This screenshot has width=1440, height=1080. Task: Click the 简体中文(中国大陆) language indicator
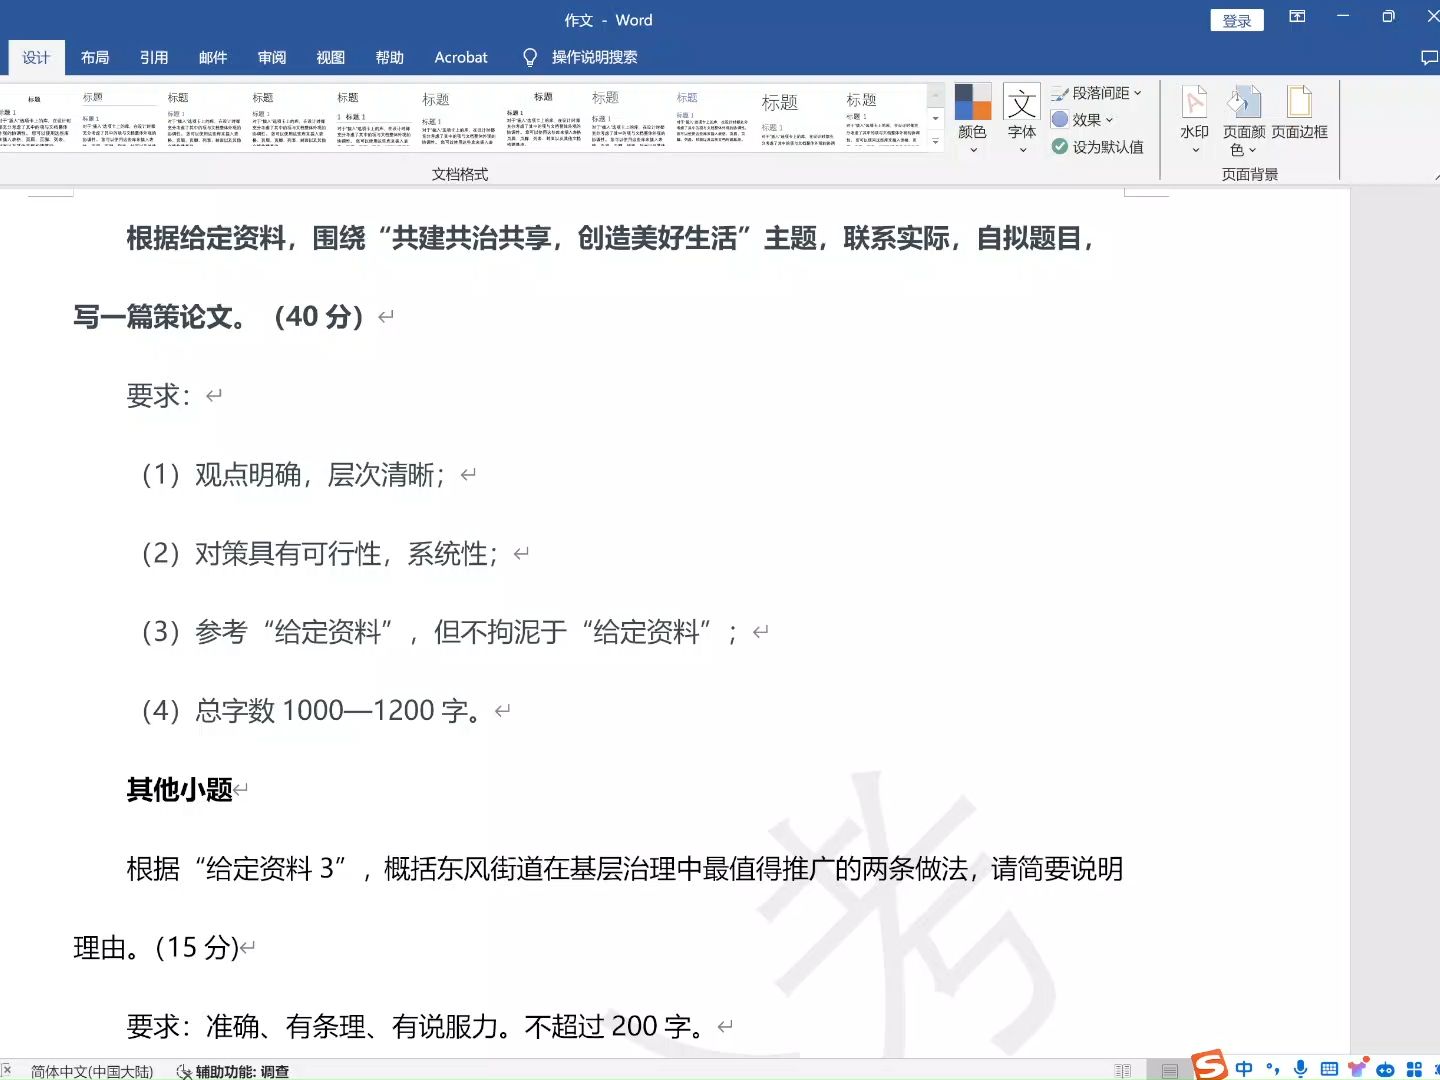coord(92,1071)
